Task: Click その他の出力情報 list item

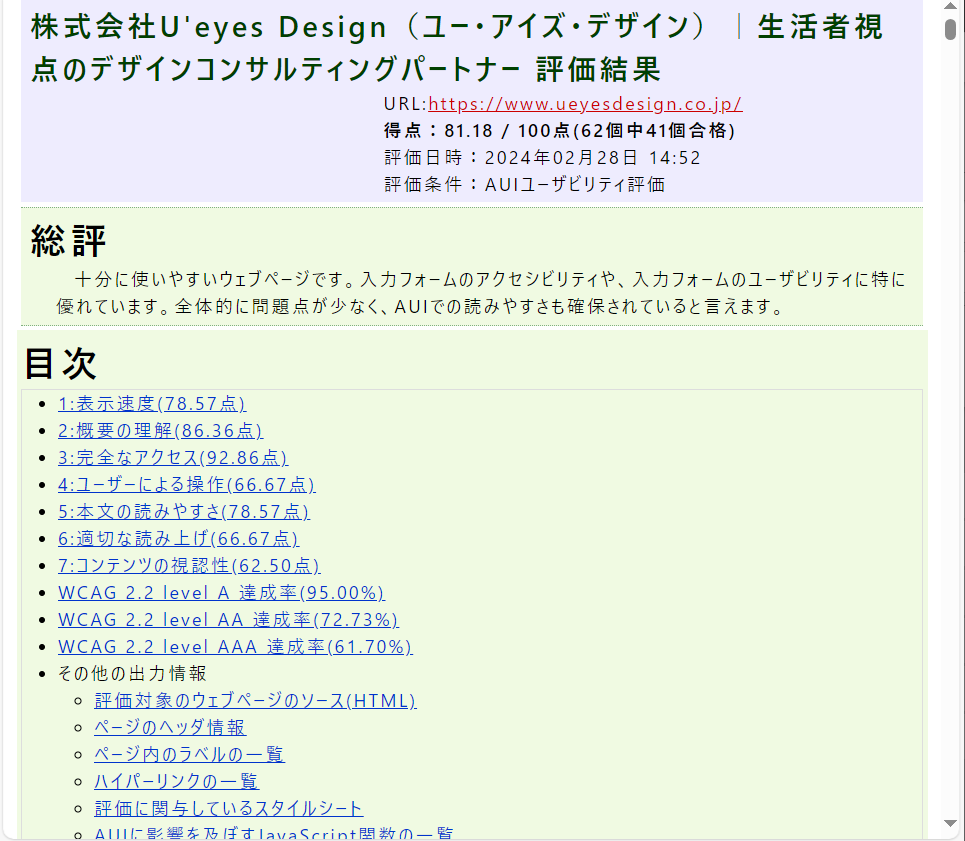Action: 132,674
